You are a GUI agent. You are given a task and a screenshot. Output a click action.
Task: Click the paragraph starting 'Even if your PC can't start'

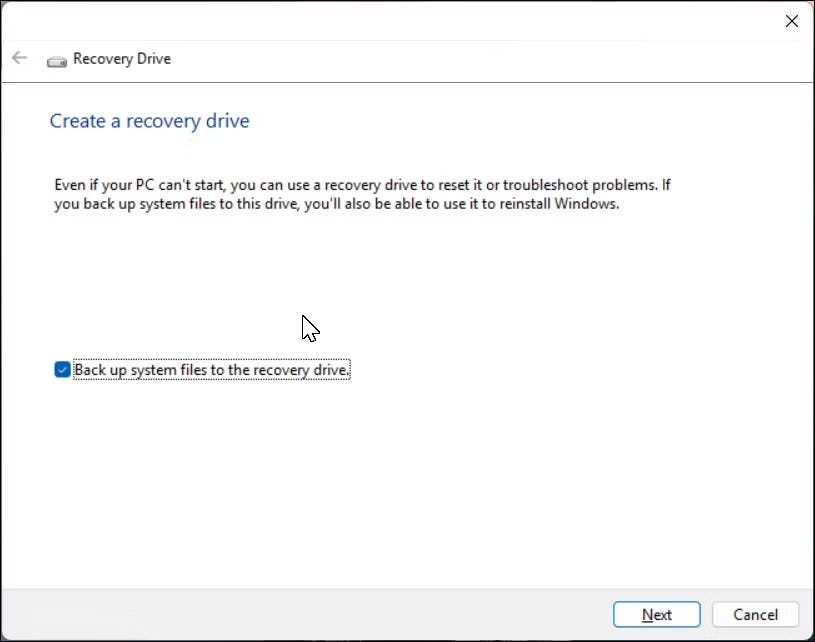pos(362,194)
